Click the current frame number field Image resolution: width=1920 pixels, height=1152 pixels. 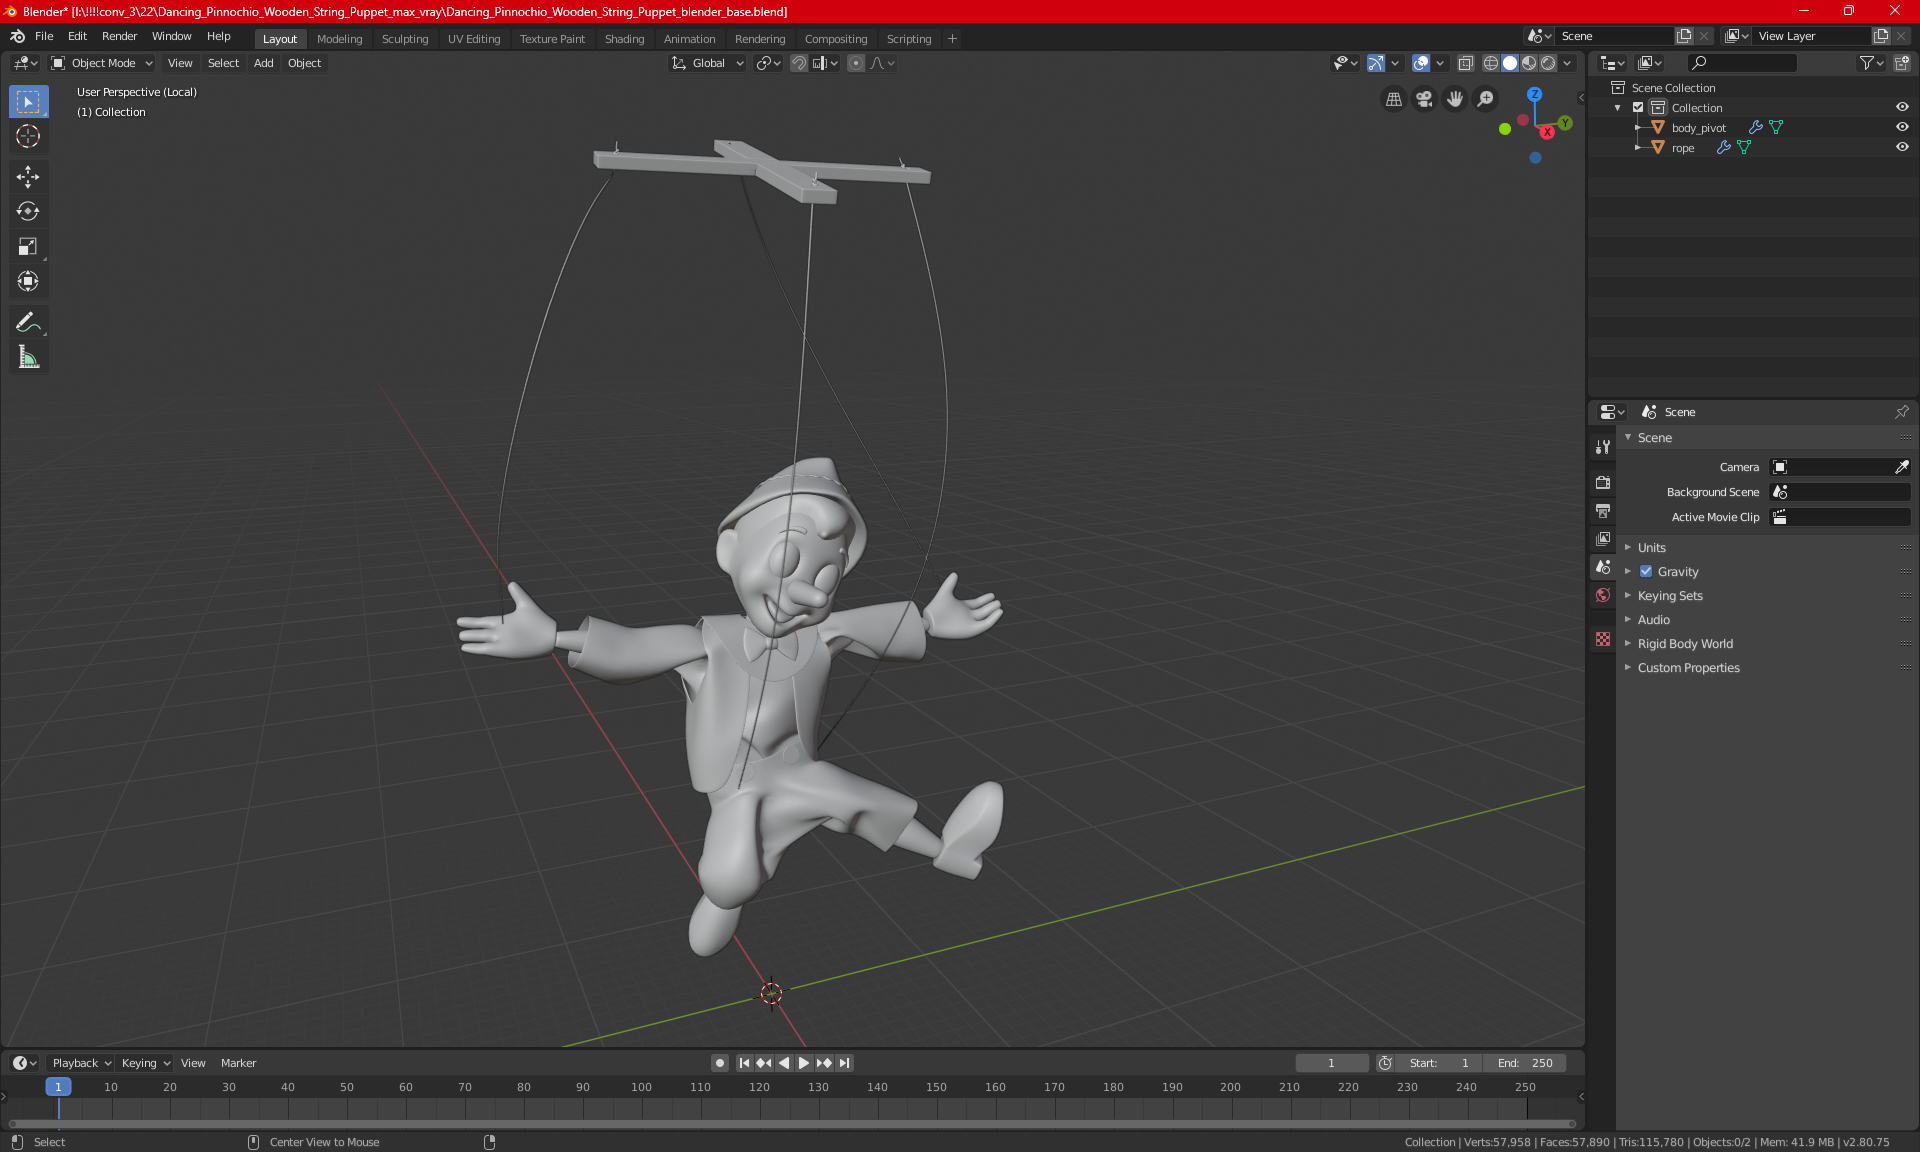[x=1331, y=1063]
